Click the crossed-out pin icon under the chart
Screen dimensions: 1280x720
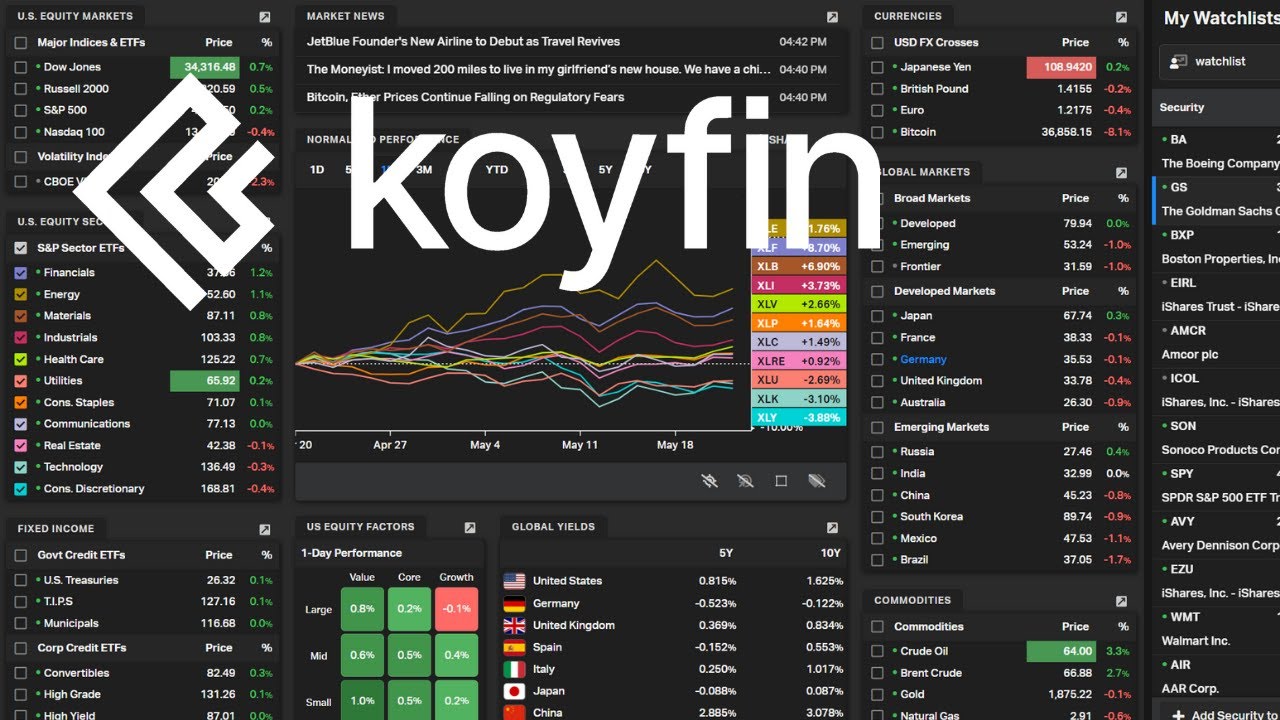pyautogui.click(x=710, y=481)
